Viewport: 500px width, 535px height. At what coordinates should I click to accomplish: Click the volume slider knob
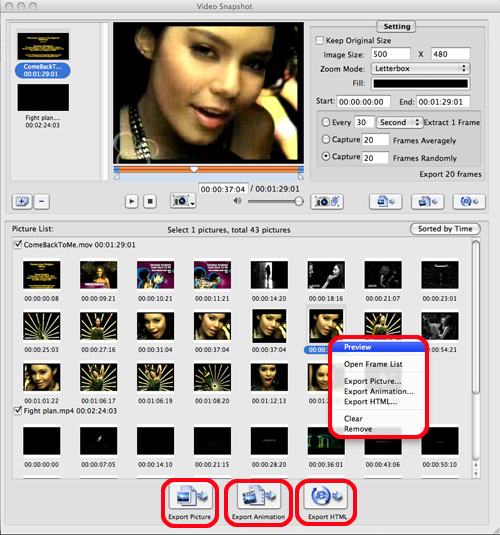point(299,201)
